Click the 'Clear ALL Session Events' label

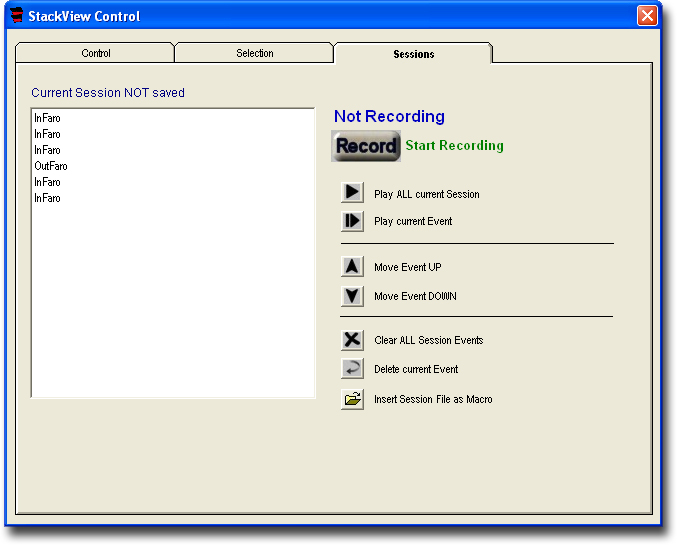(428, 340)
